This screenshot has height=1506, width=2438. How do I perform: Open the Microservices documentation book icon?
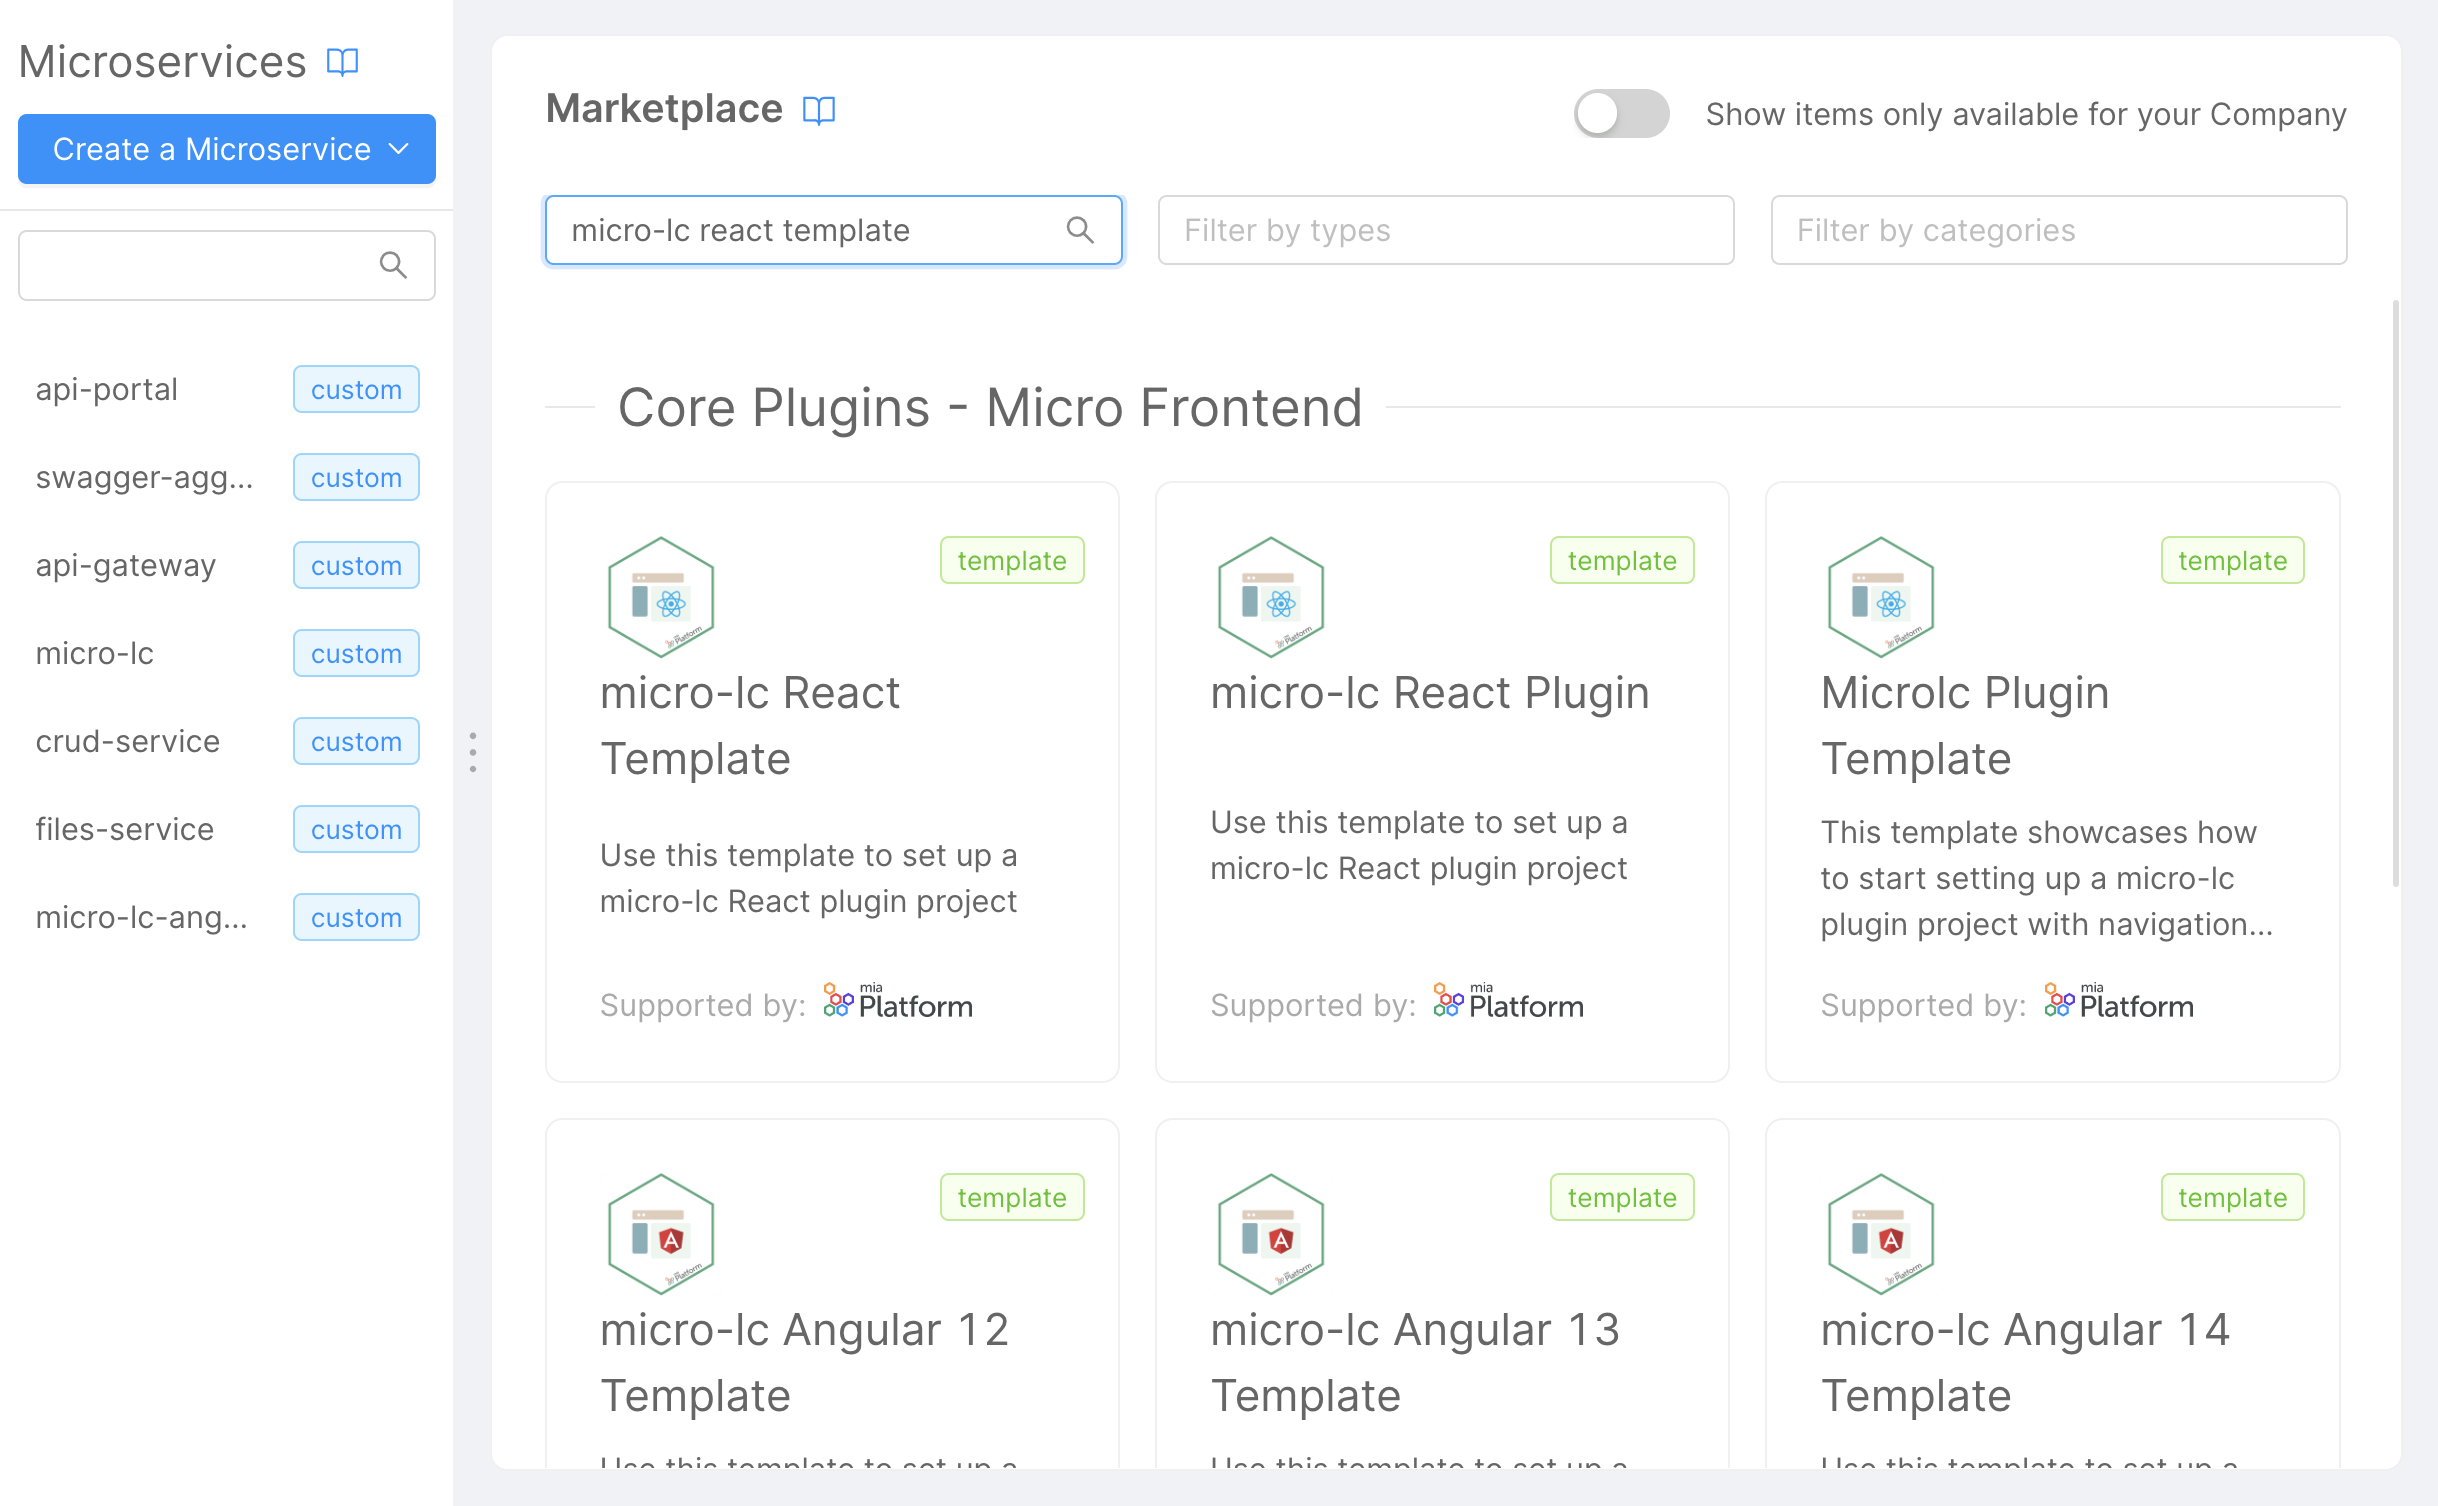(342, 62)
